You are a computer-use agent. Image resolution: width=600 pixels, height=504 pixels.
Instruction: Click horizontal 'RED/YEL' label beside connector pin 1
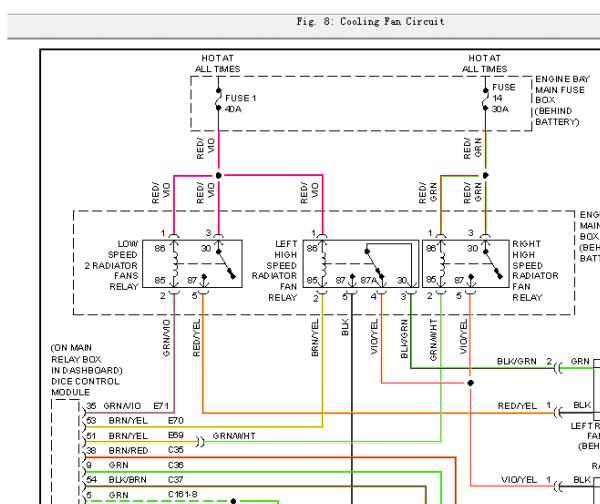pyautogui.click(x=517, y=406)
